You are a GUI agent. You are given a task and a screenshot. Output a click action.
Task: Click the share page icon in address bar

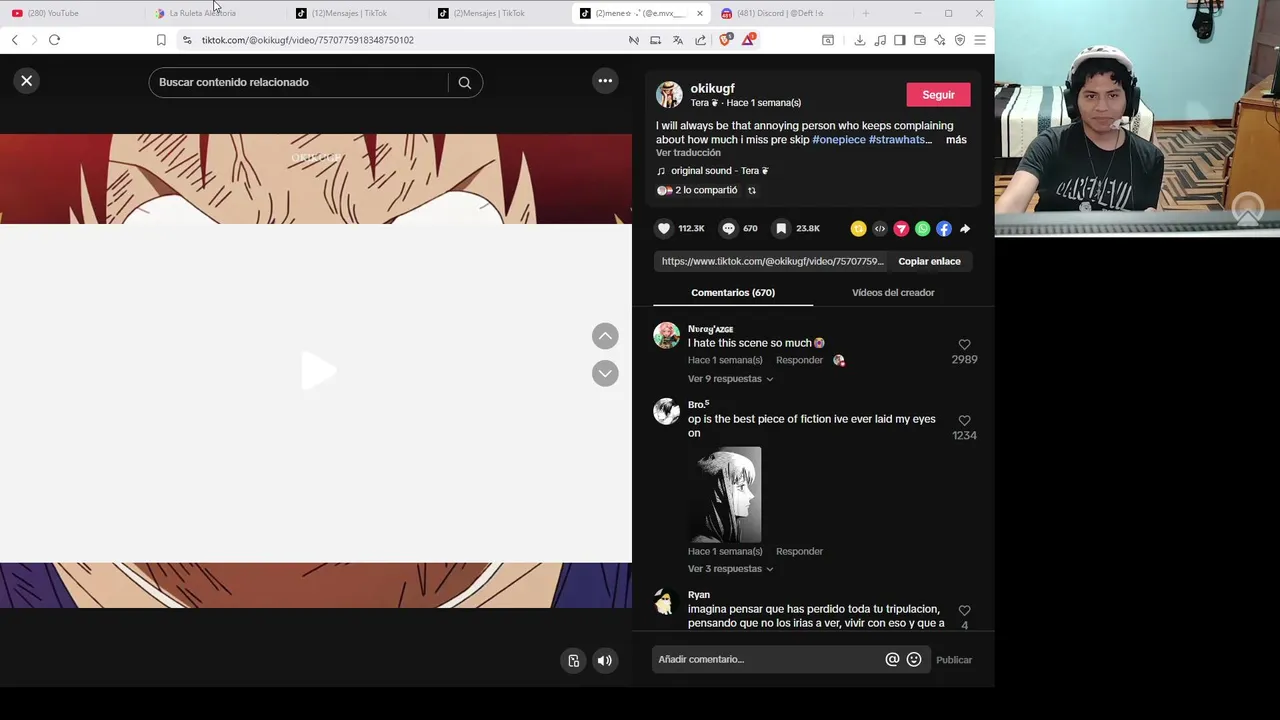click(x=700, y=40)
